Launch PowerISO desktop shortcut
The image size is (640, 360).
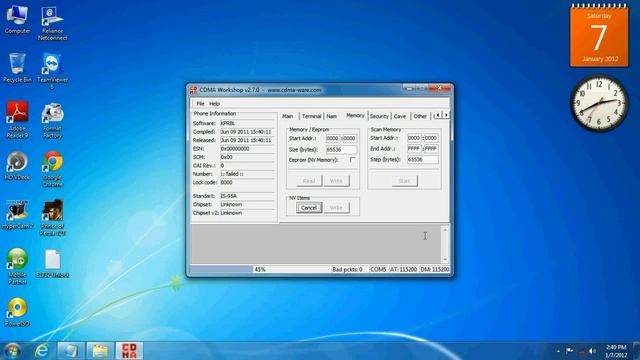17,312
